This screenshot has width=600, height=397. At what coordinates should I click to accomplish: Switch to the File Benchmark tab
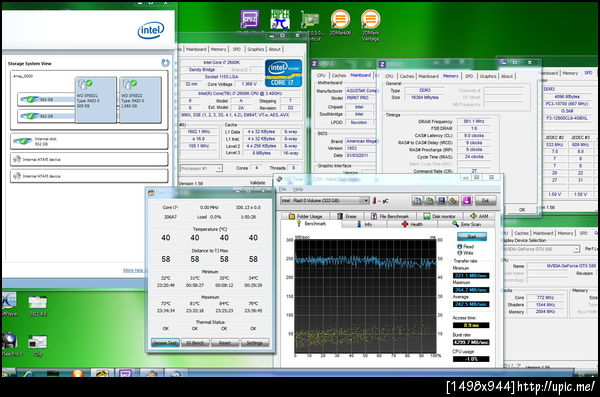pos(390,216)
